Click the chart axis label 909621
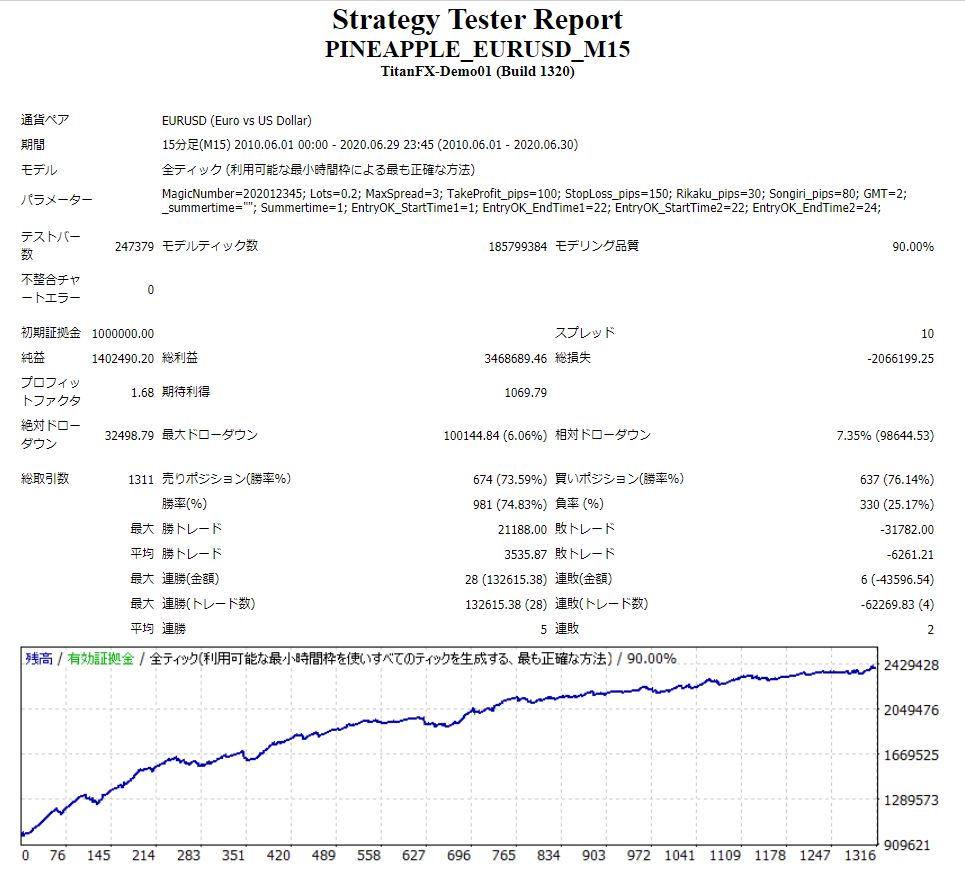Viewport: 965px width, 871px height. click(907, 845)
